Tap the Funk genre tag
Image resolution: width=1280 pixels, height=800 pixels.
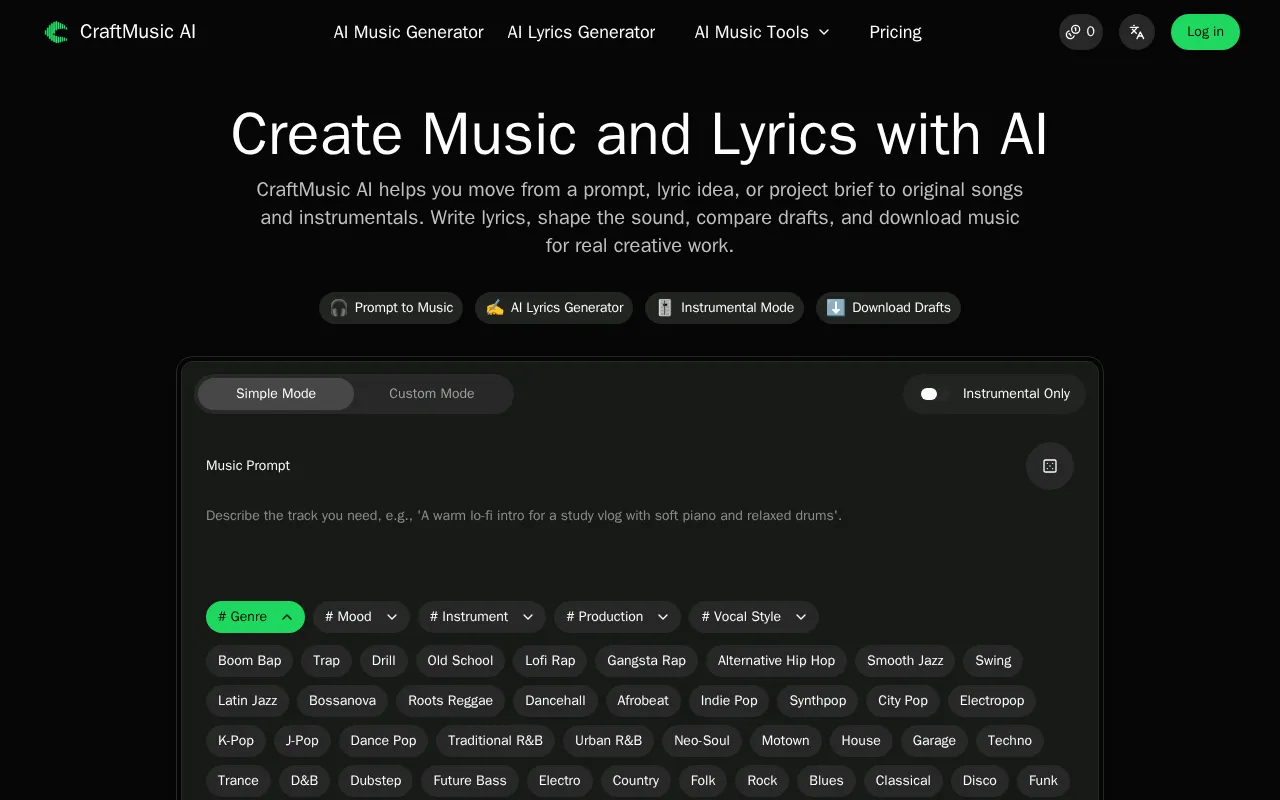coord(1043,781)
